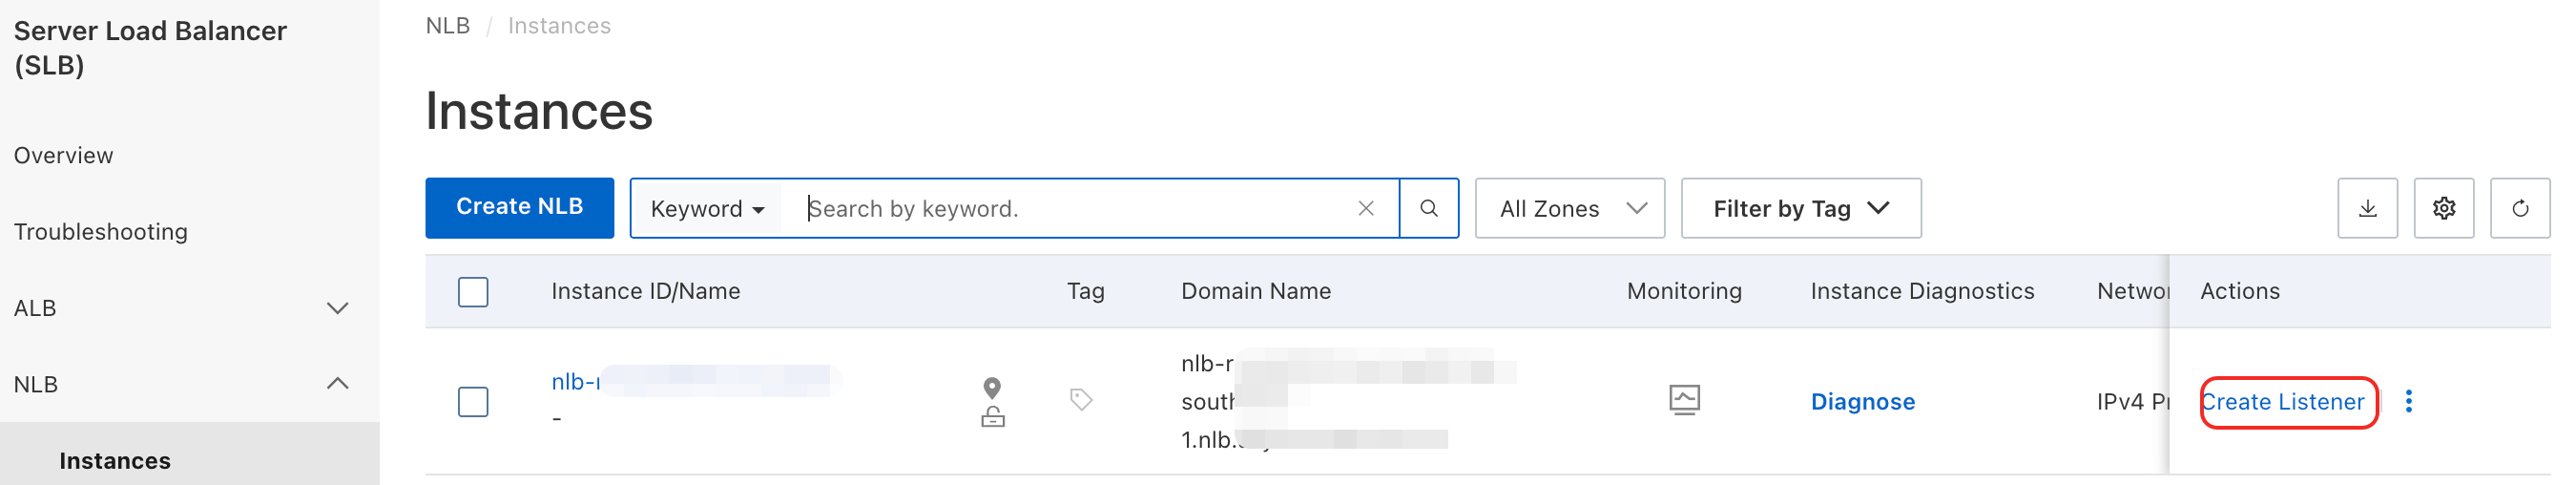Clear the search field with X icon
This screenshot has width=2576, height=485.
point(1365,208)
